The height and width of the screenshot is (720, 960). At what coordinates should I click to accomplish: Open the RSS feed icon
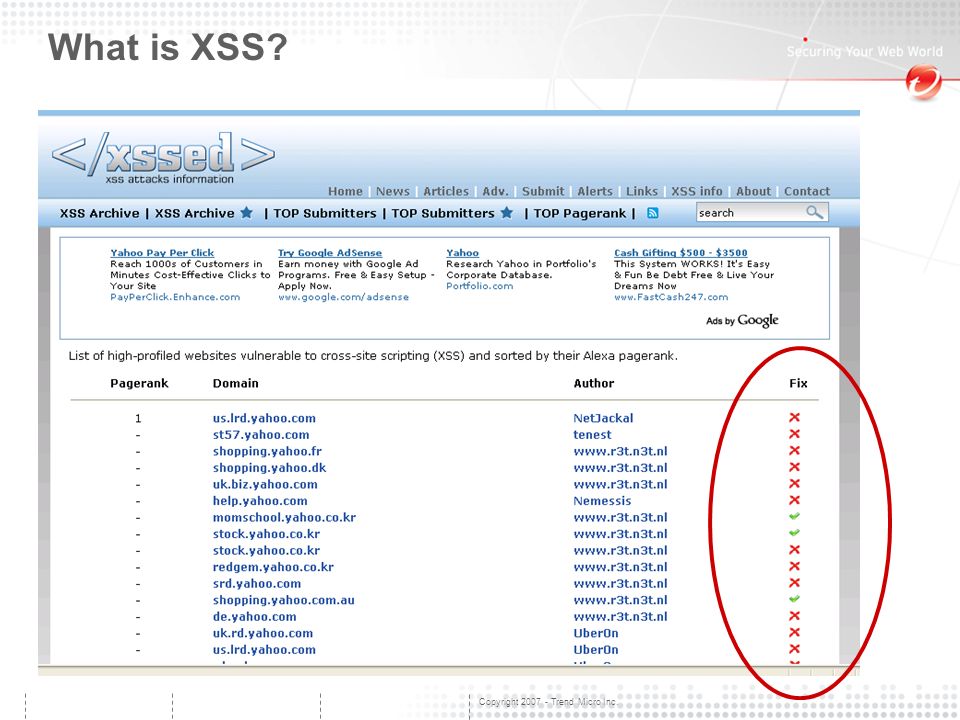653,213
